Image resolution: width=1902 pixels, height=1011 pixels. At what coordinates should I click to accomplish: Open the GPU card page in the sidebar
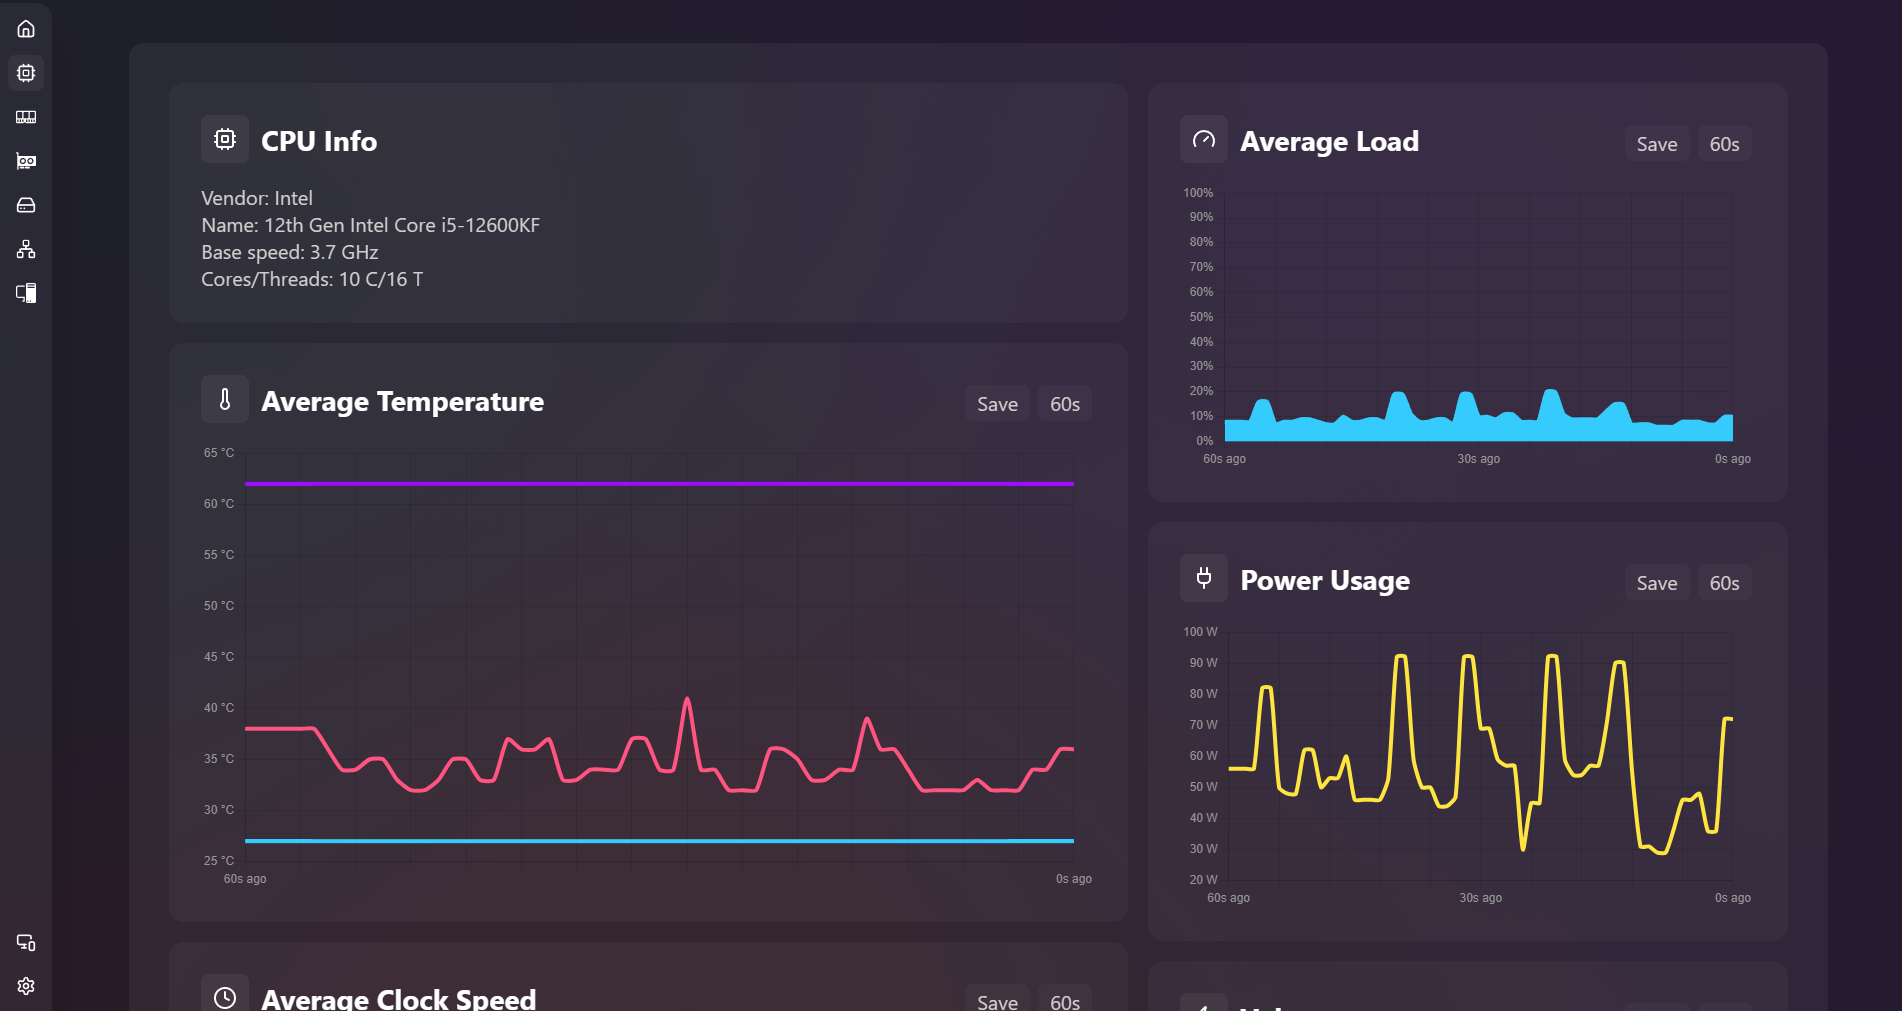(x=25, y=161)
